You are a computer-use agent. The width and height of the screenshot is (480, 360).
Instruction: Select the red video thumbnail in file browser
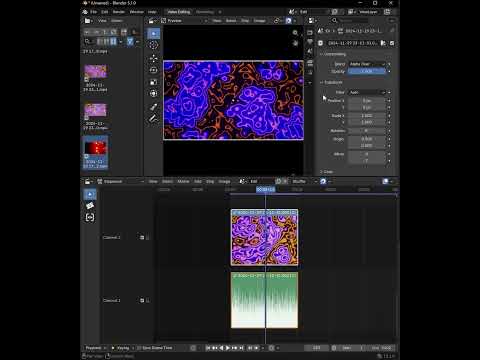point(96,148)
